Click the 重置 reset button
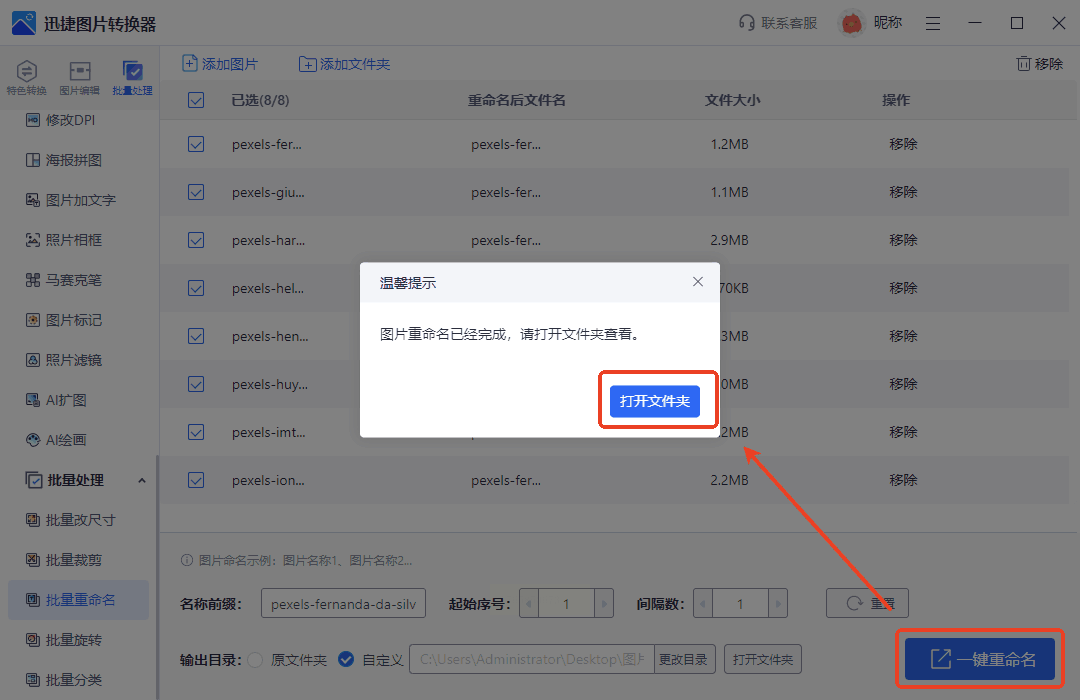 tap(867, 604)
